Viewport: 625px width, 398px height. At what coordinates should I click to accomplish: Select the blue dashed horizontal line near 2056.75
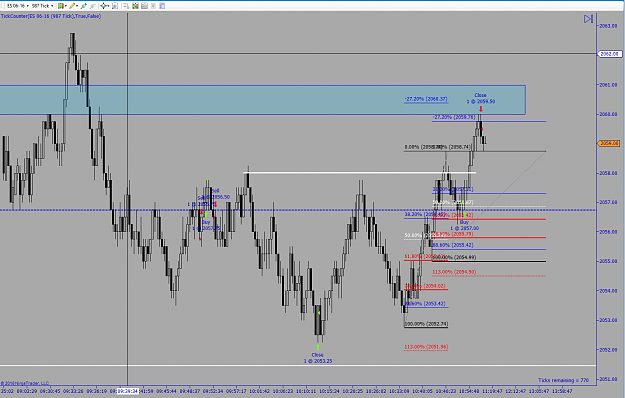298,210
